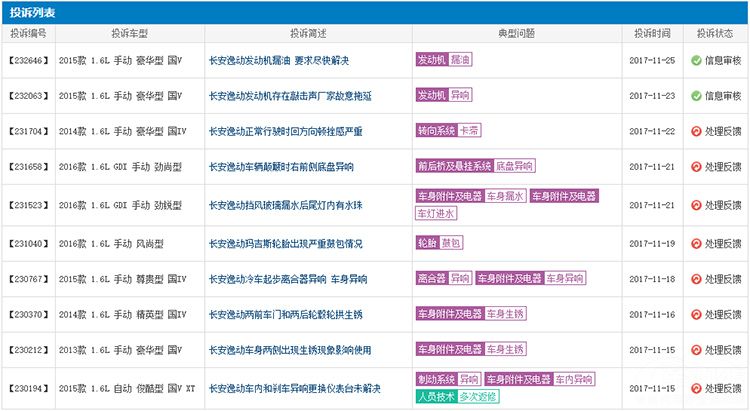The height and width of the screenshot is (411, 750).
Task: Click red status icon for complaint 231658
Action: pos(696,167)
